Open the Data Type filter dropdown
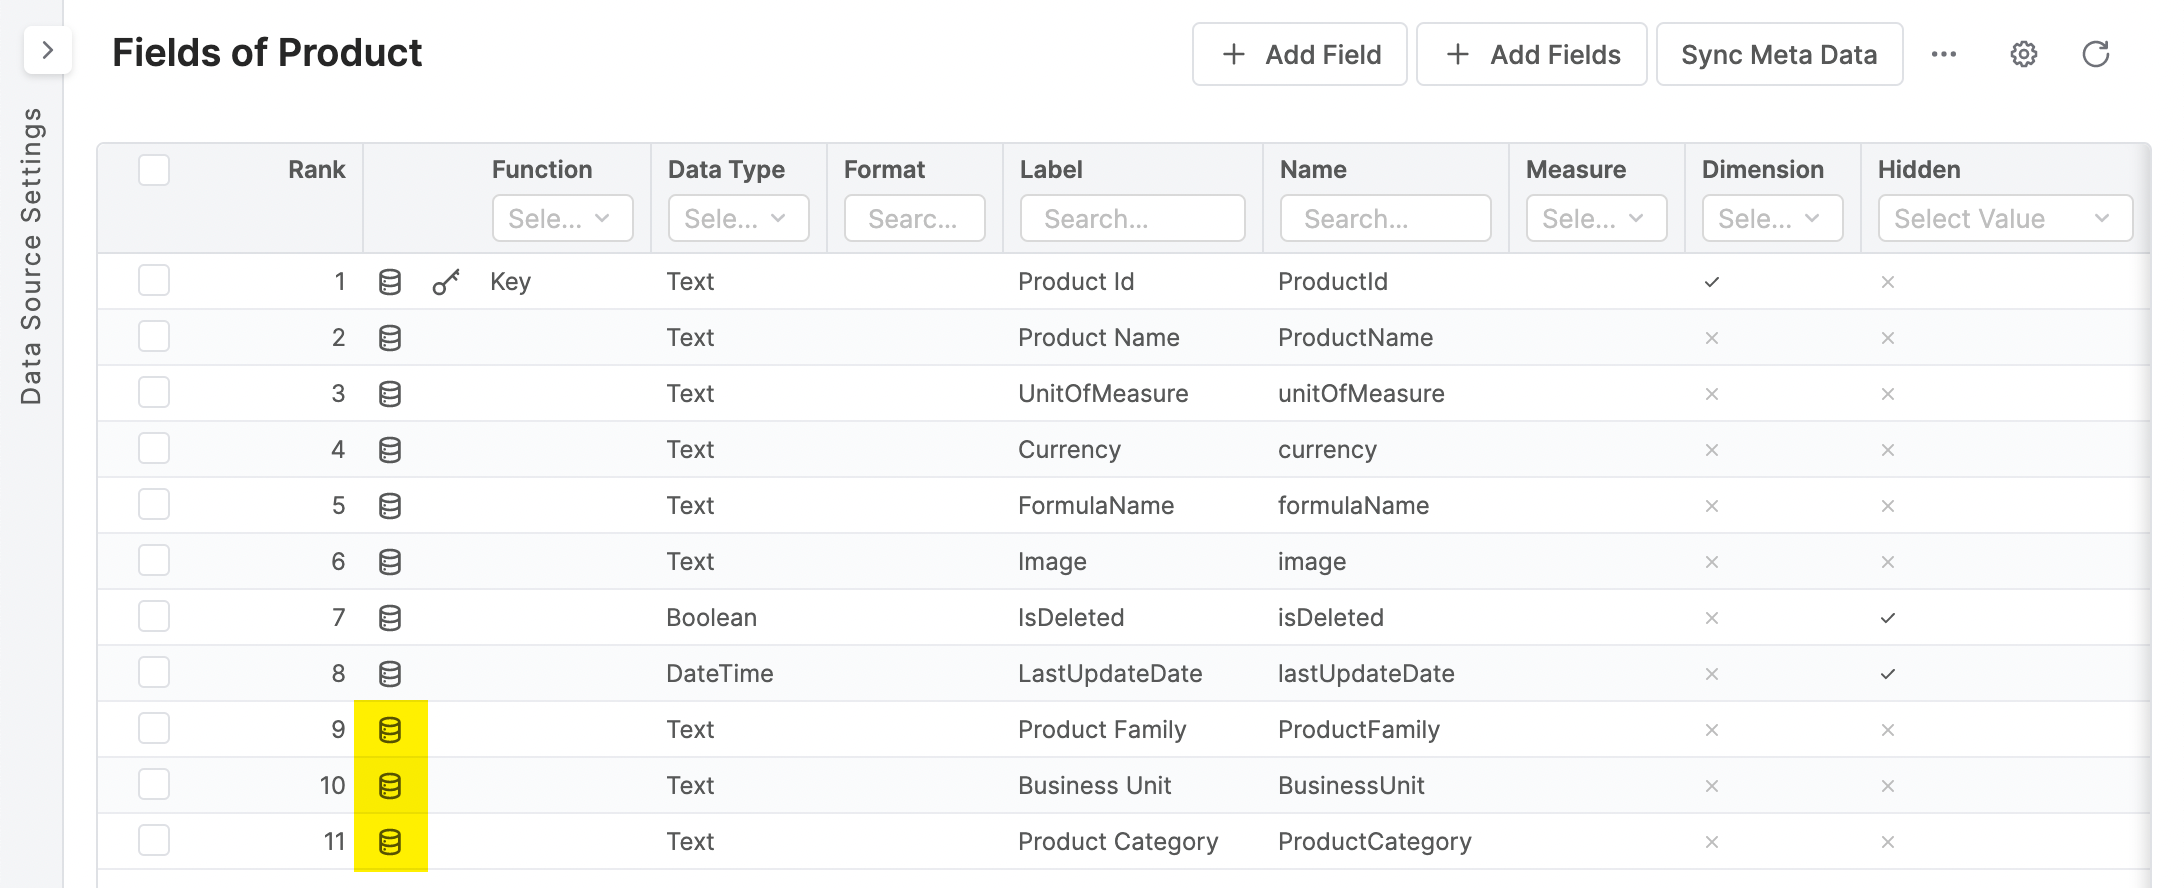 click(x=739, y=218)
